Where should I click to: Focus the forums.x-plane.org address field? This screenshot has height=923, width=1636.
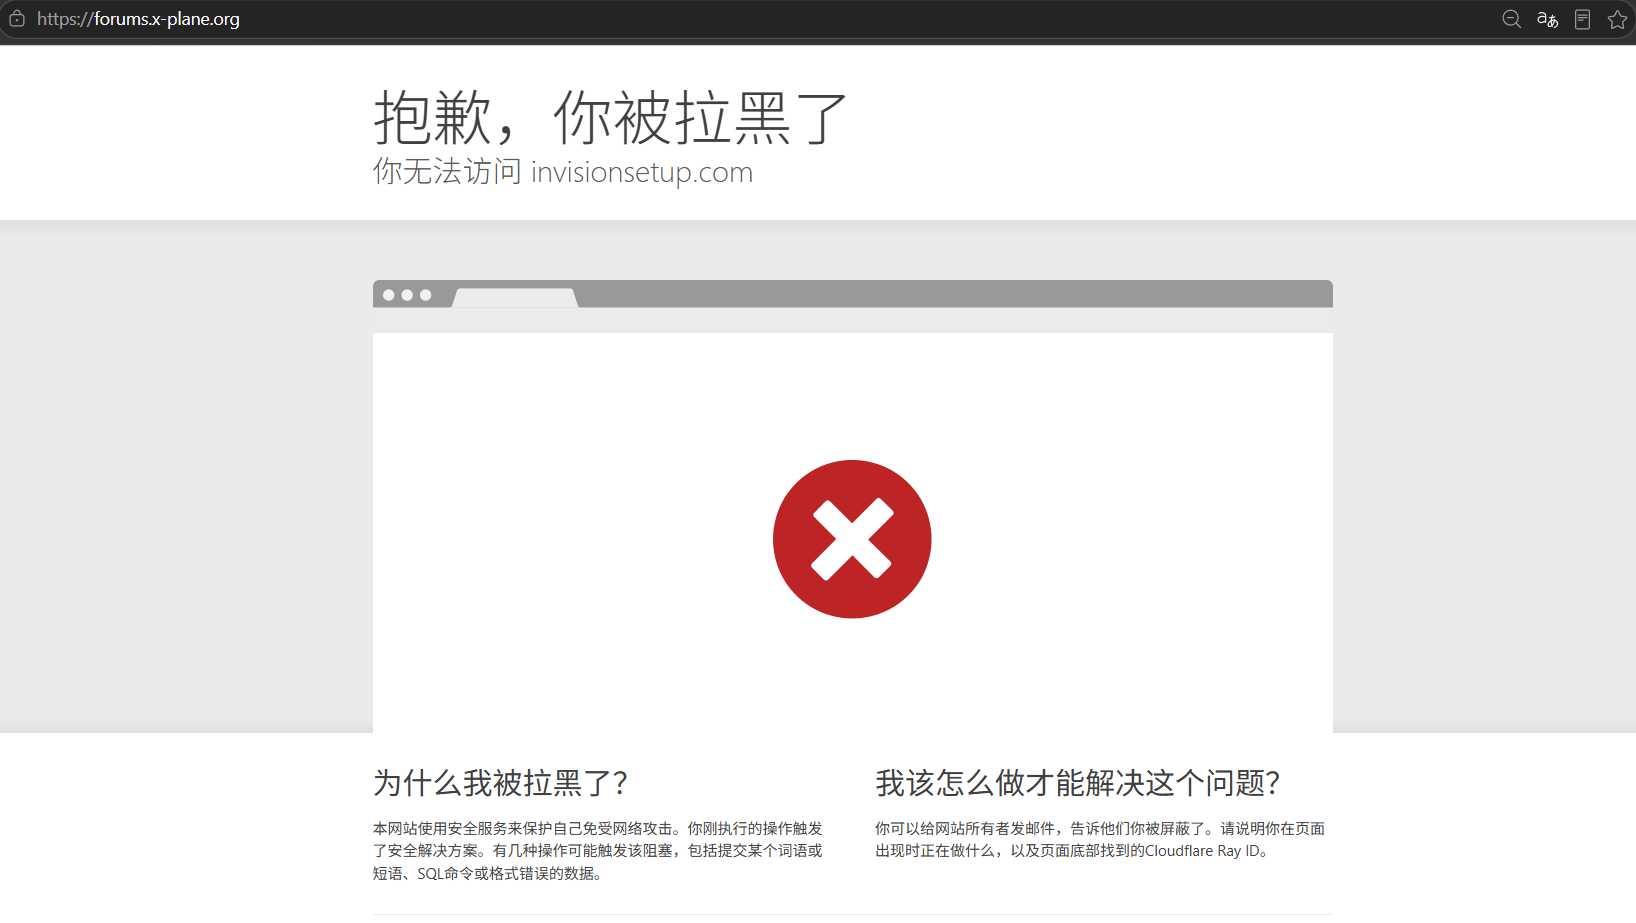[x=138, y=19]
